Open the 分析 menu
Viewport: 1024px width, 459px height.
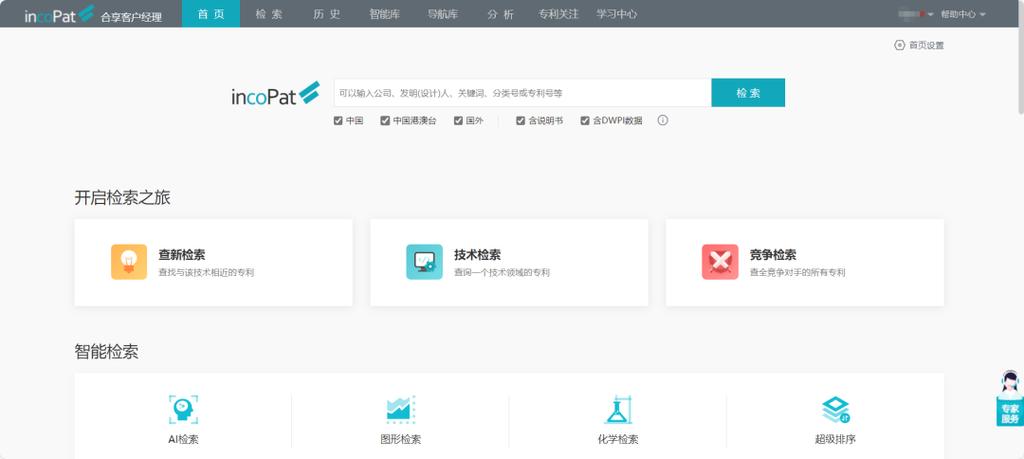pos(500,14)
